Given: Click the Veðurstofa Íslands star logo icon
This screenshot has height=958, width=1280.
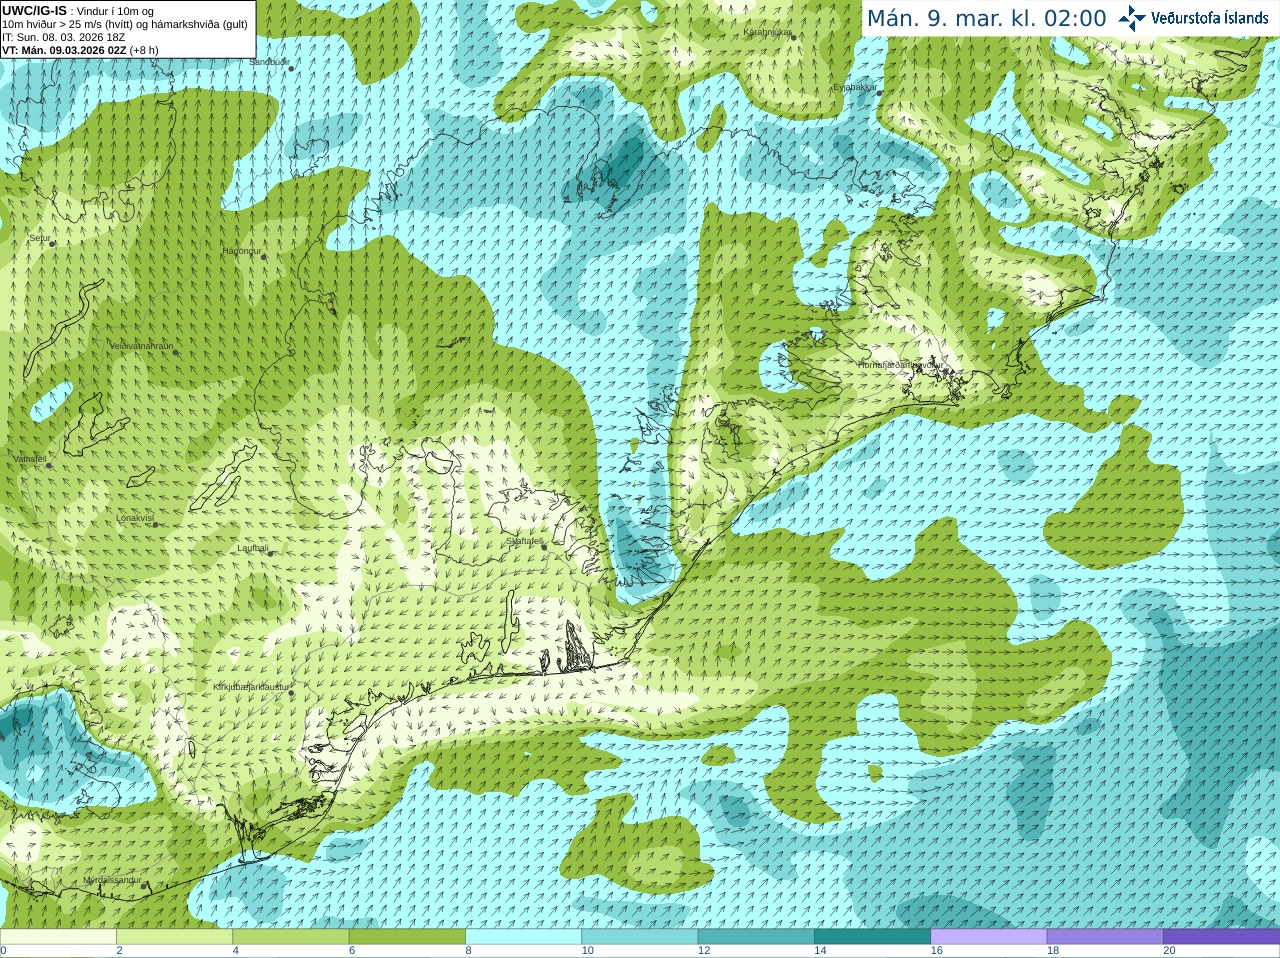Looking at the screenshot, I should 1132,18.
